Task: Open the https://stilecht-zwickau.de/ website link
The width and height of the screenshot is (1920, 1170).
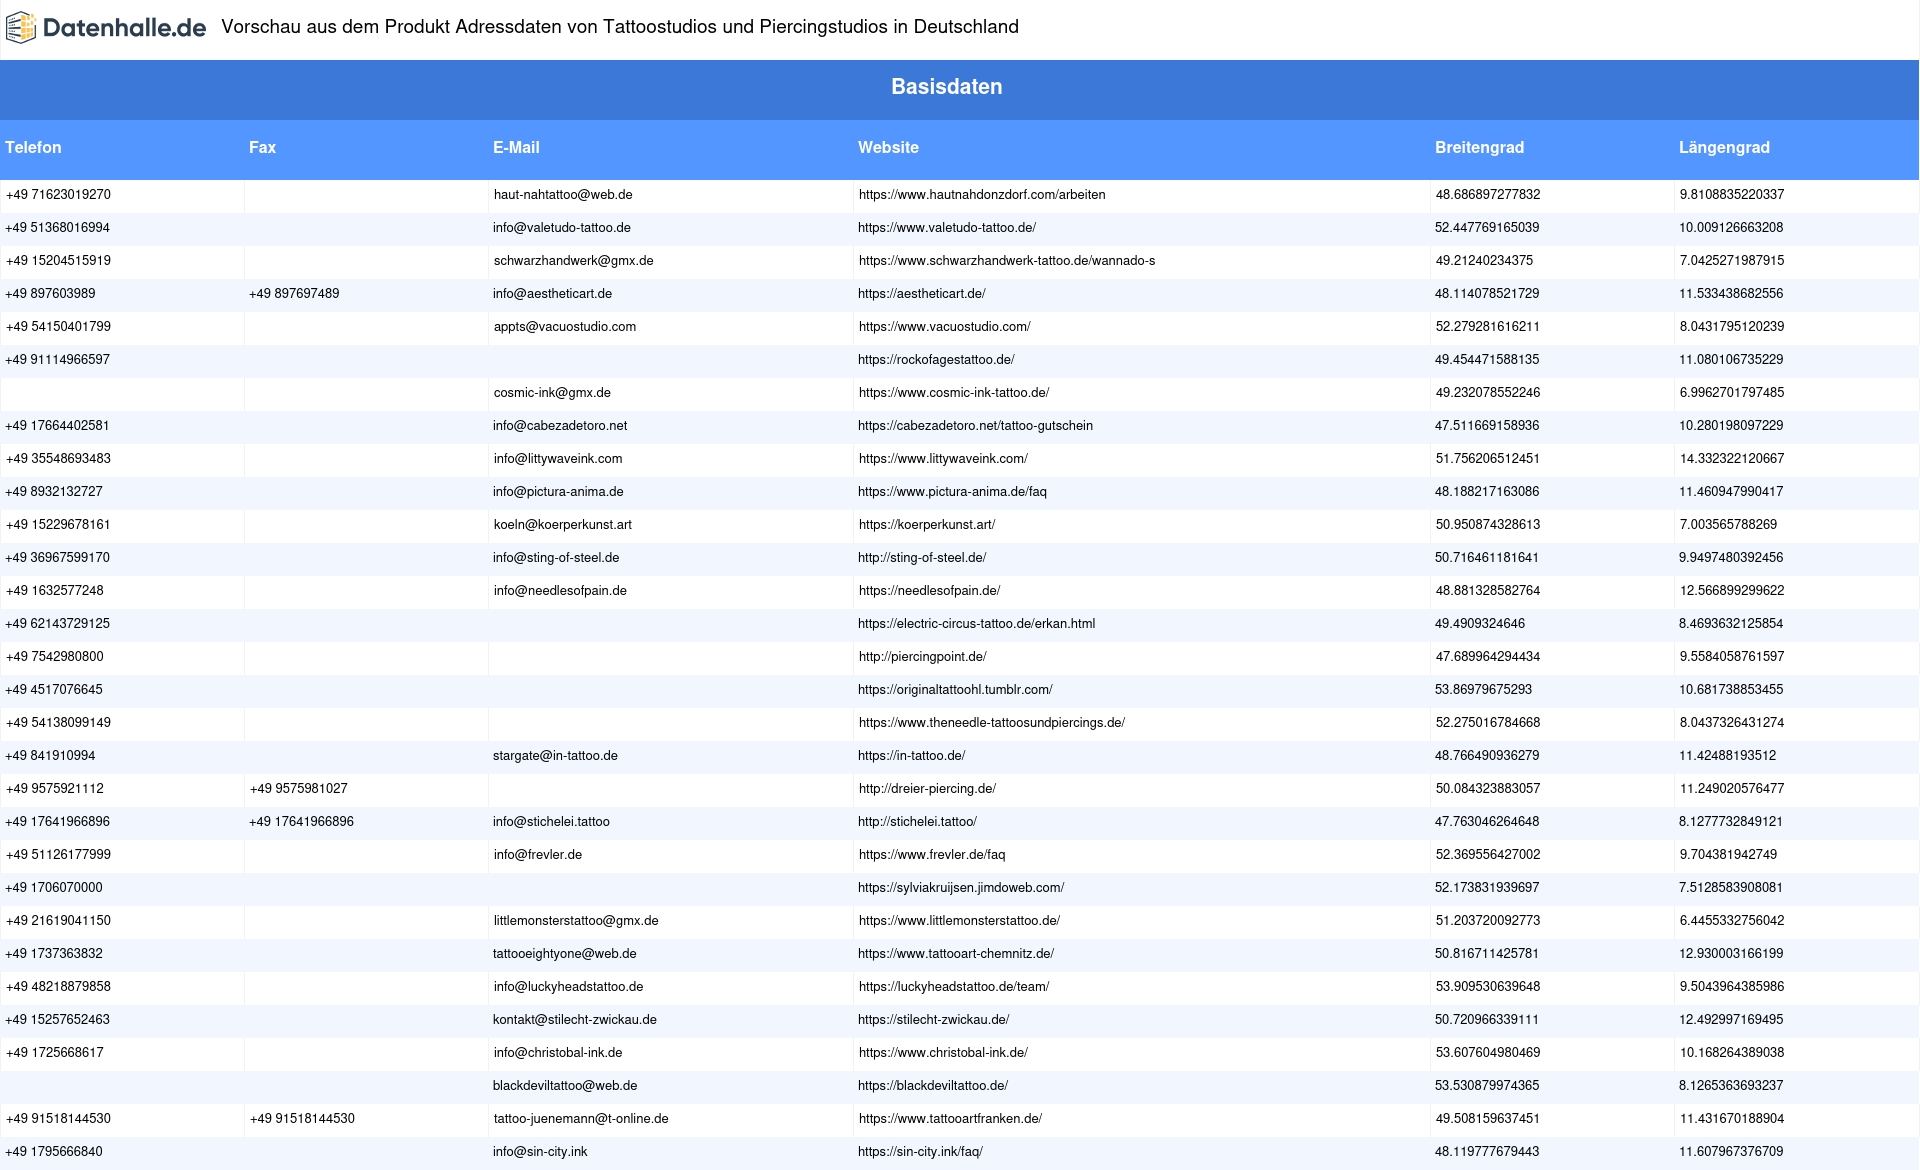Action: pyautogui.click(x=933, y=1020)
